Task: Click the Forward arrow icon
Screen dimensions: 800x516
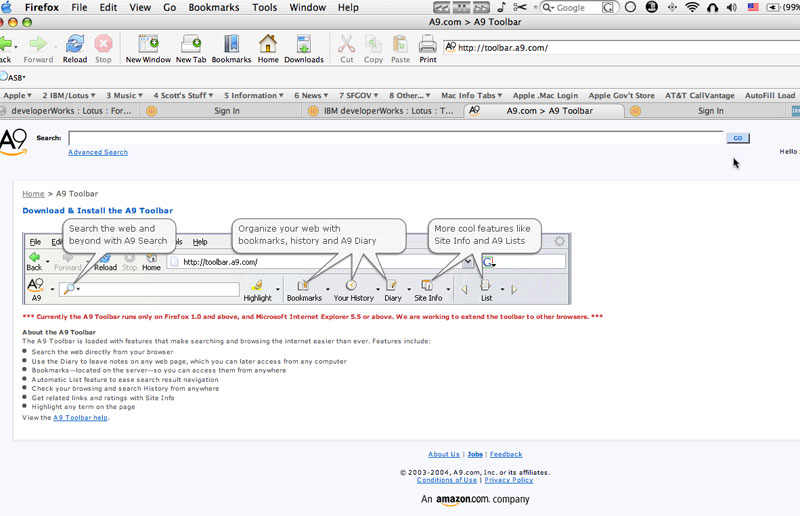Action: 38,44
